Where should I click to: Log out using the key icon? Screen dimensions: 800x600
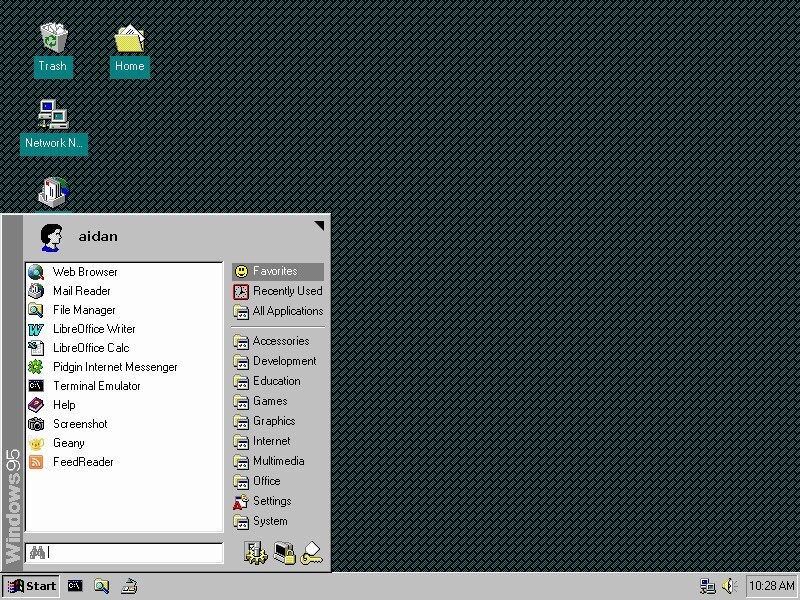point(312,551)
